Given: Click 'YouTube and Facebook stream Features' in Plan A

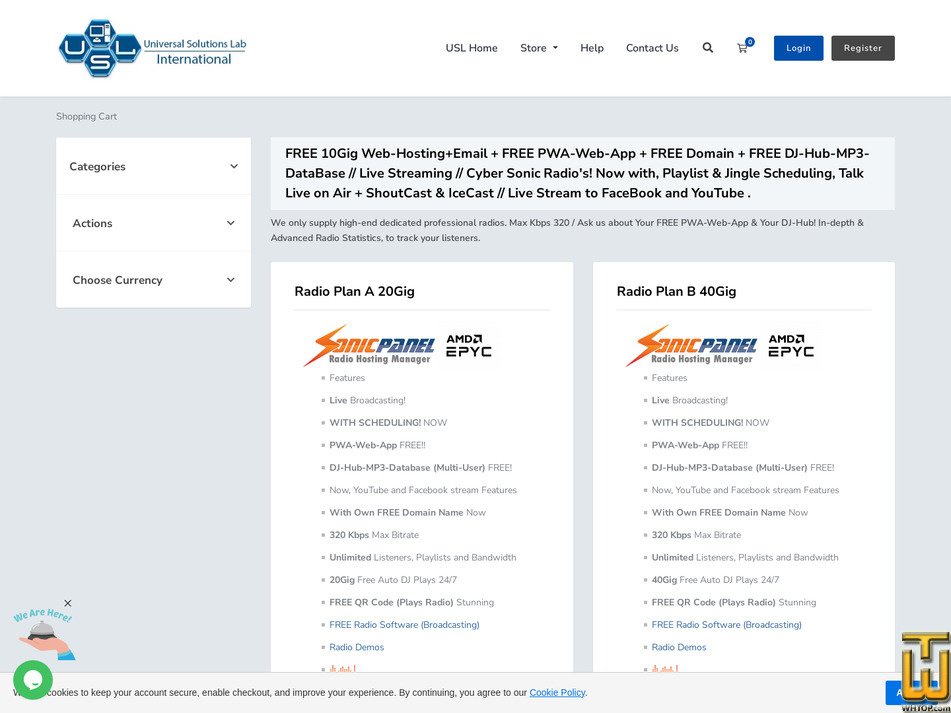Looking at the screenshot, I should click(x=423, y=490).
